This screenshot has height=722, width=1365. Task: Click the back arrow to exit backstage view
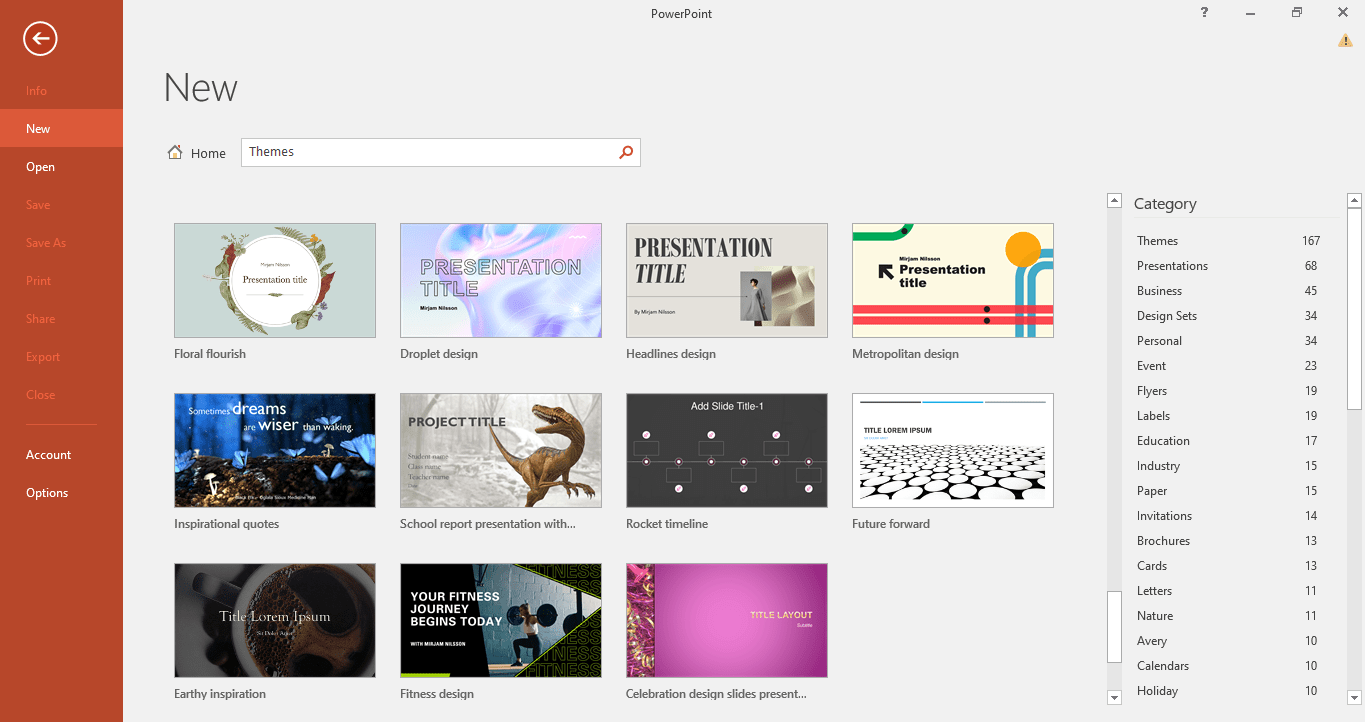tap(39, 39)
